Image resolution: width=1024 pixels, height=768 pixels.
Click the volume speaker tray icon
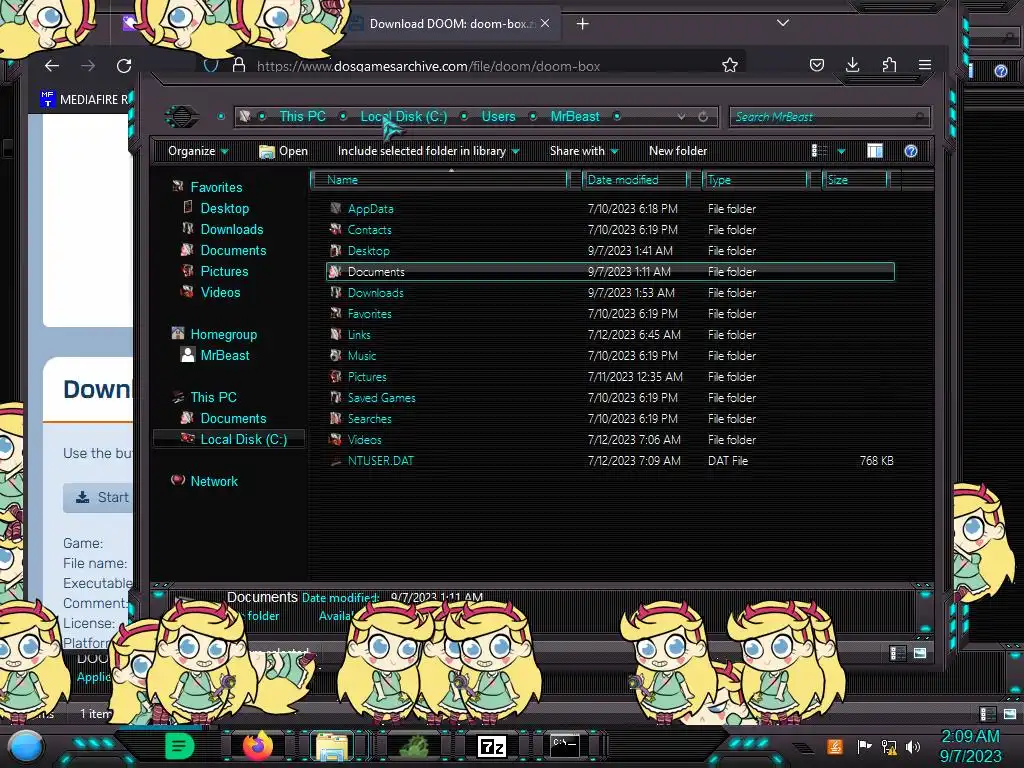tap(913, 746)
